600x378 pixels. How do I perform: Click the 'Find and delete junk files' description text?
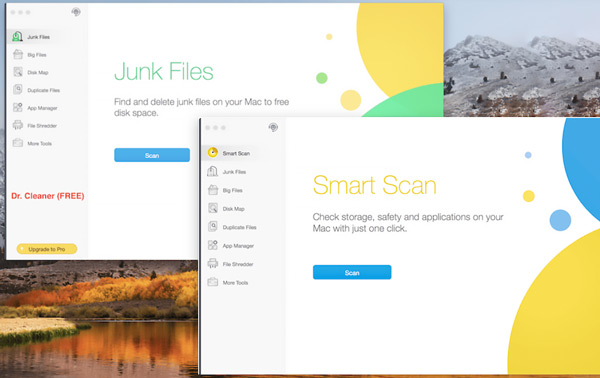(x=202, y=107)
